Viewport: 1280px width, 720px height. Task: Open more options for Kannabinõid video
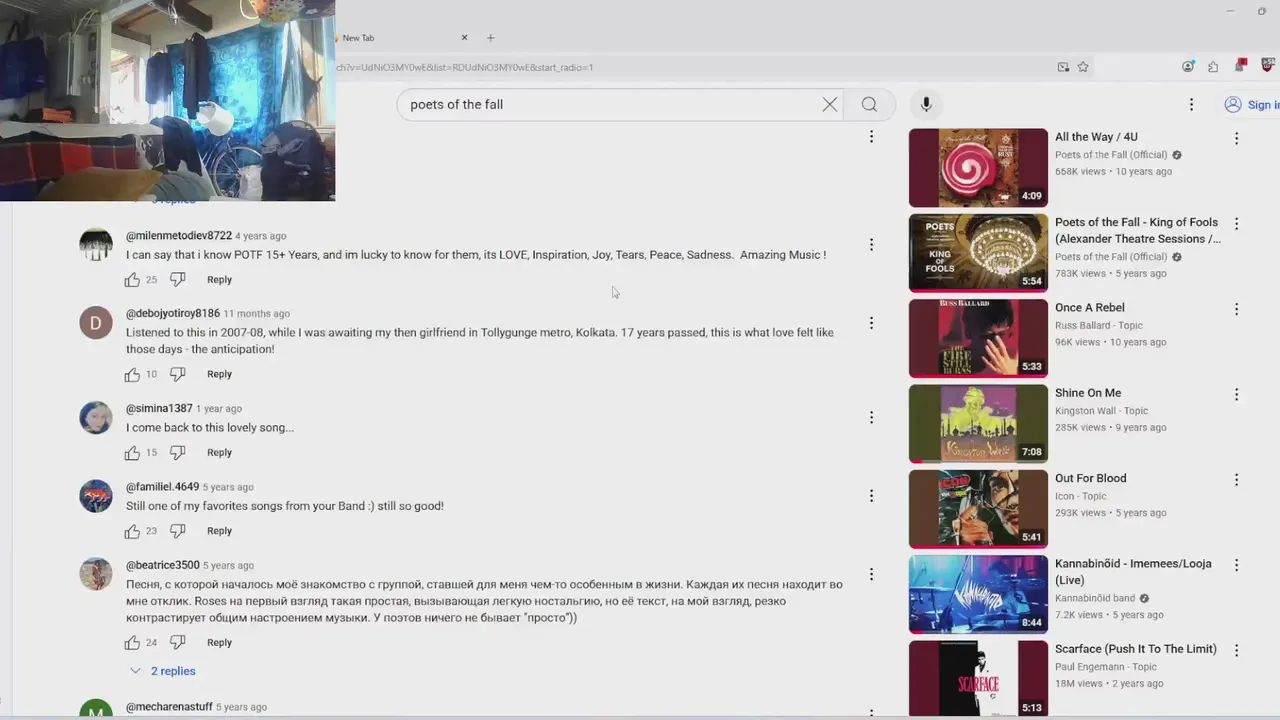[x=1236, y=565]
